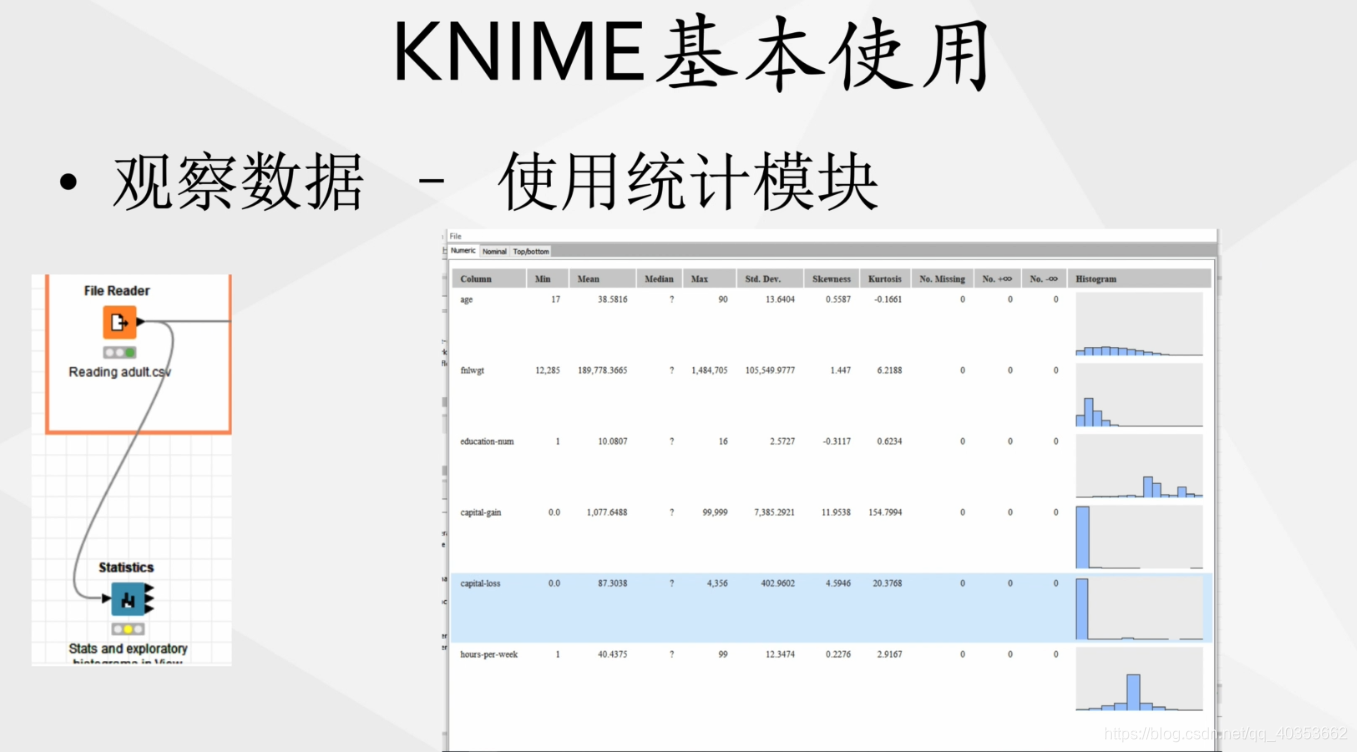Select the File Reader node icon
Image resolution: width=1357 pixels, height=752 pixels.
point(119,322)
